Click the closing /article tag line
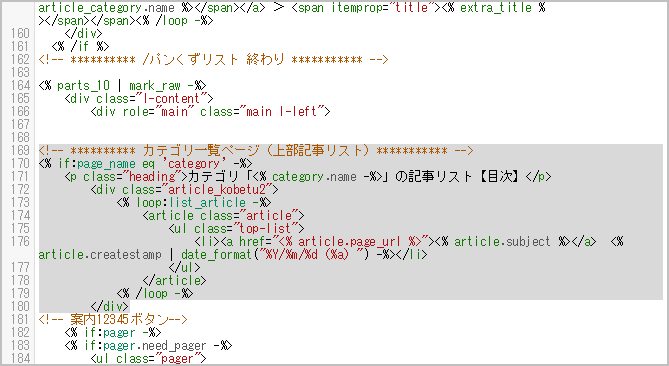 pyautogui.click(x=175, y=281)
